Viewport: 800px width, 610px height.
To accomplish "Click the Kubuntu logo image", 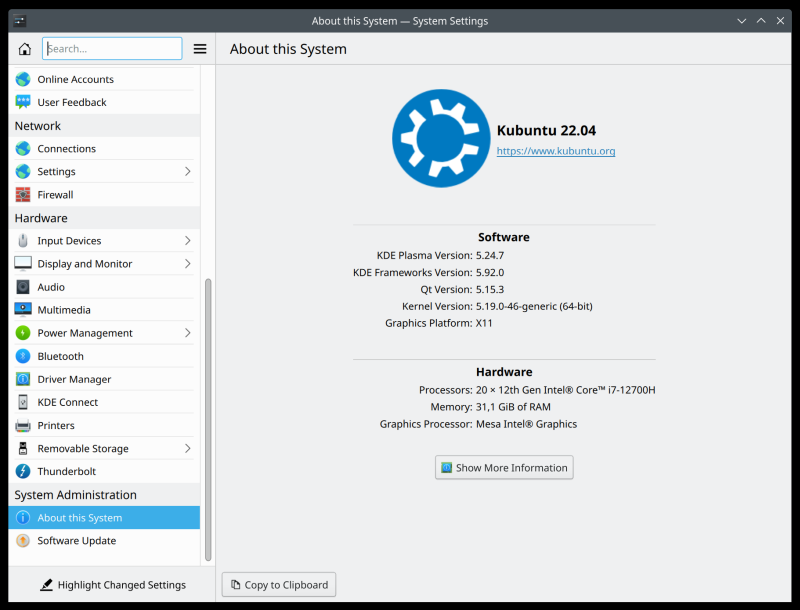I will 439,139.
